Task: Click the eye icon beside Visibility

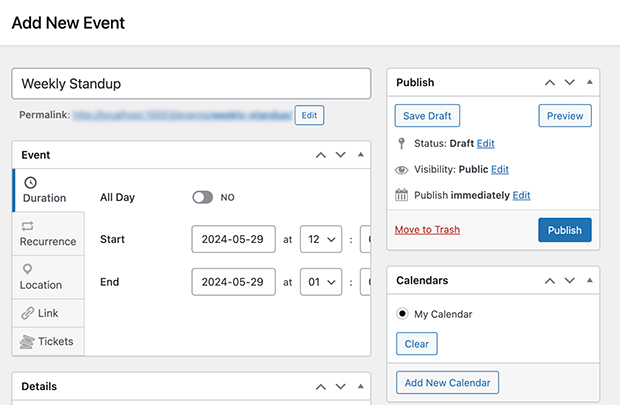Action: [x=401, y=170]
